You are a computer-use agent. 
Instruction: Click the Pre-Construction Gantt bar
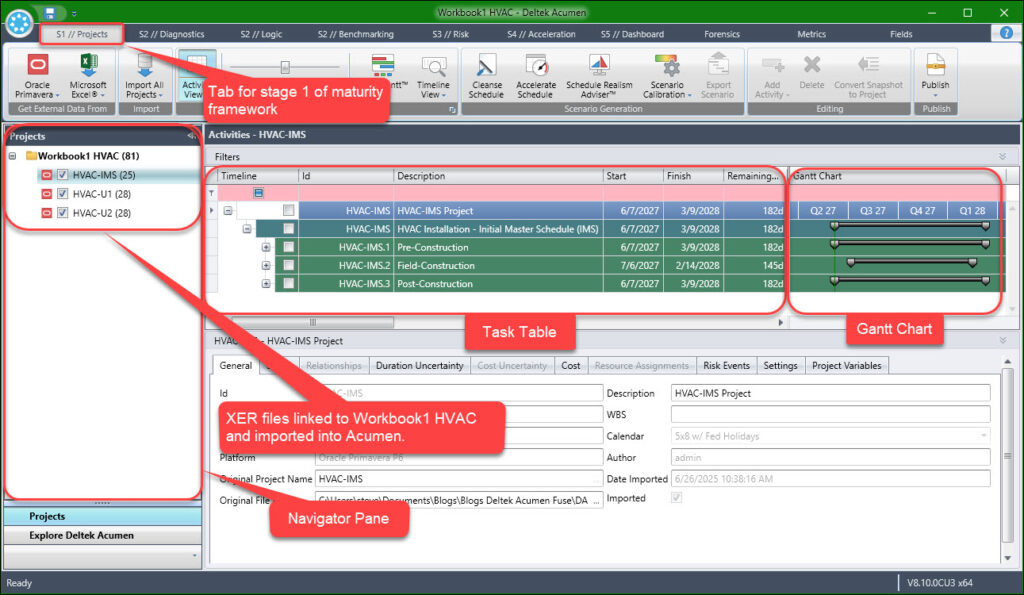pyautogui.click(x=910, y=244)
